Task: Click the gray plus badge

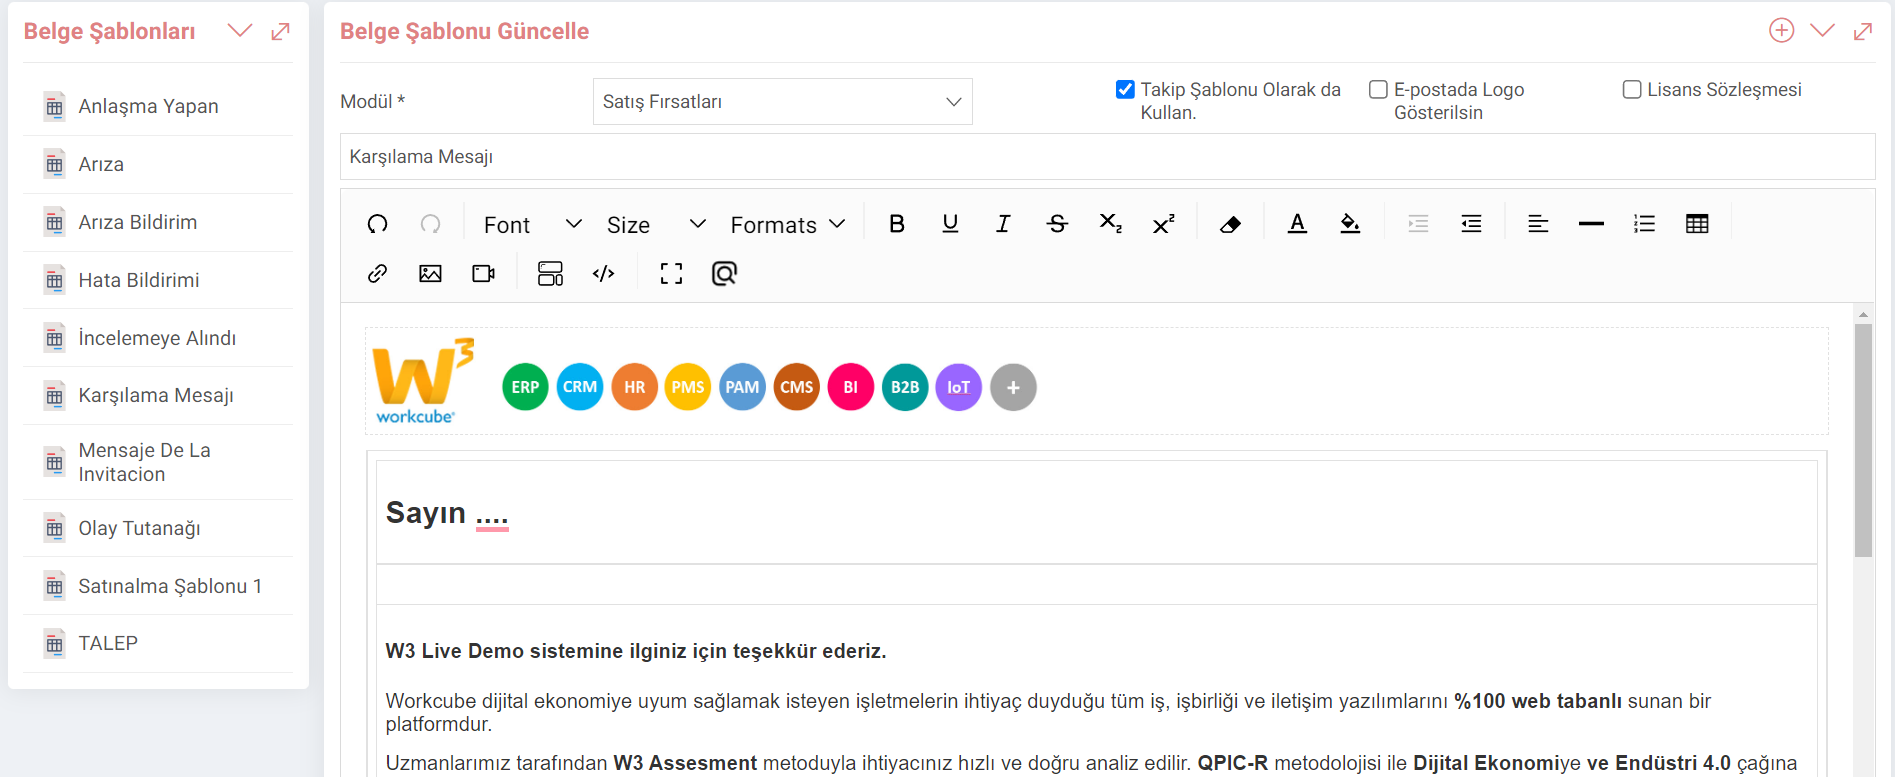Action: tap(1013, 387)
